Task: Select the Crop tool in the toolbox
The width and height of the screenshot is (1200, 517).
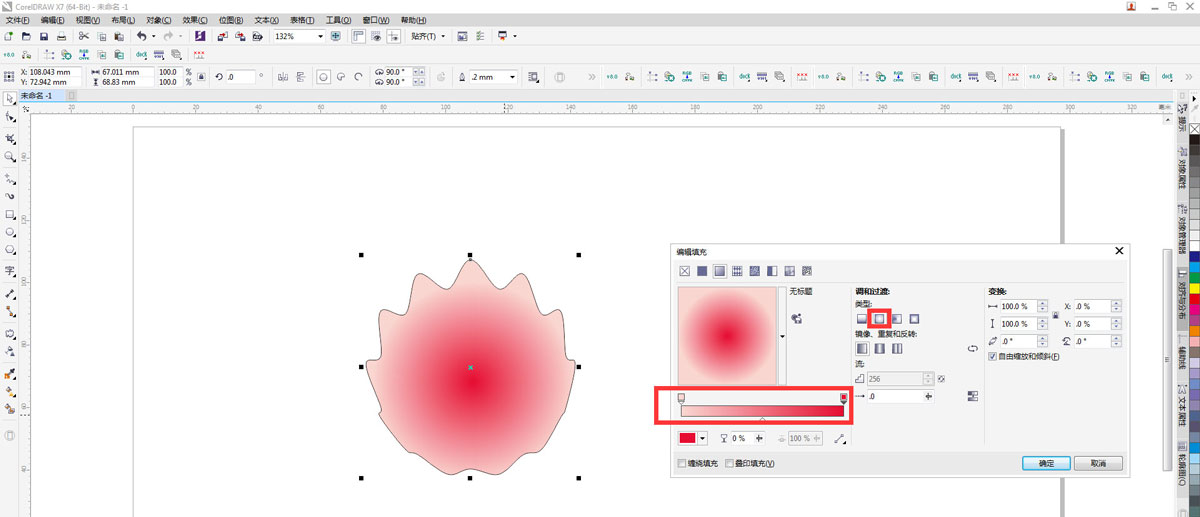Action: 10,138
